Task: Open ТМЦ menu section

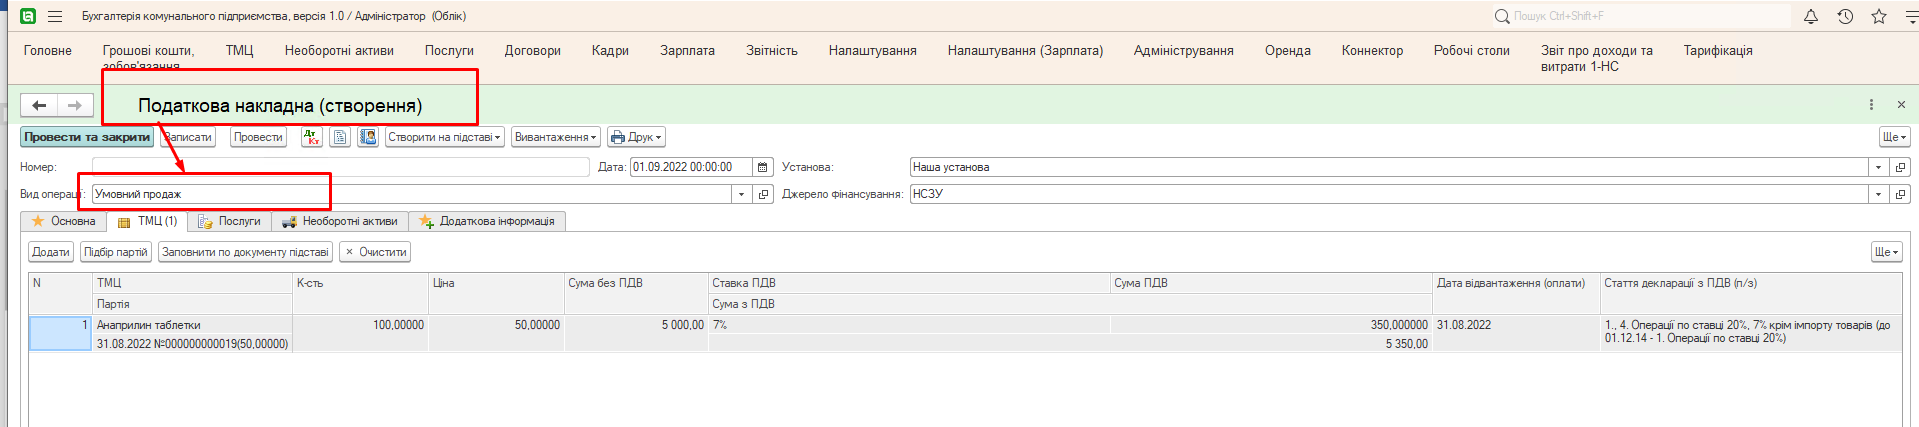Action: (239, 51)
